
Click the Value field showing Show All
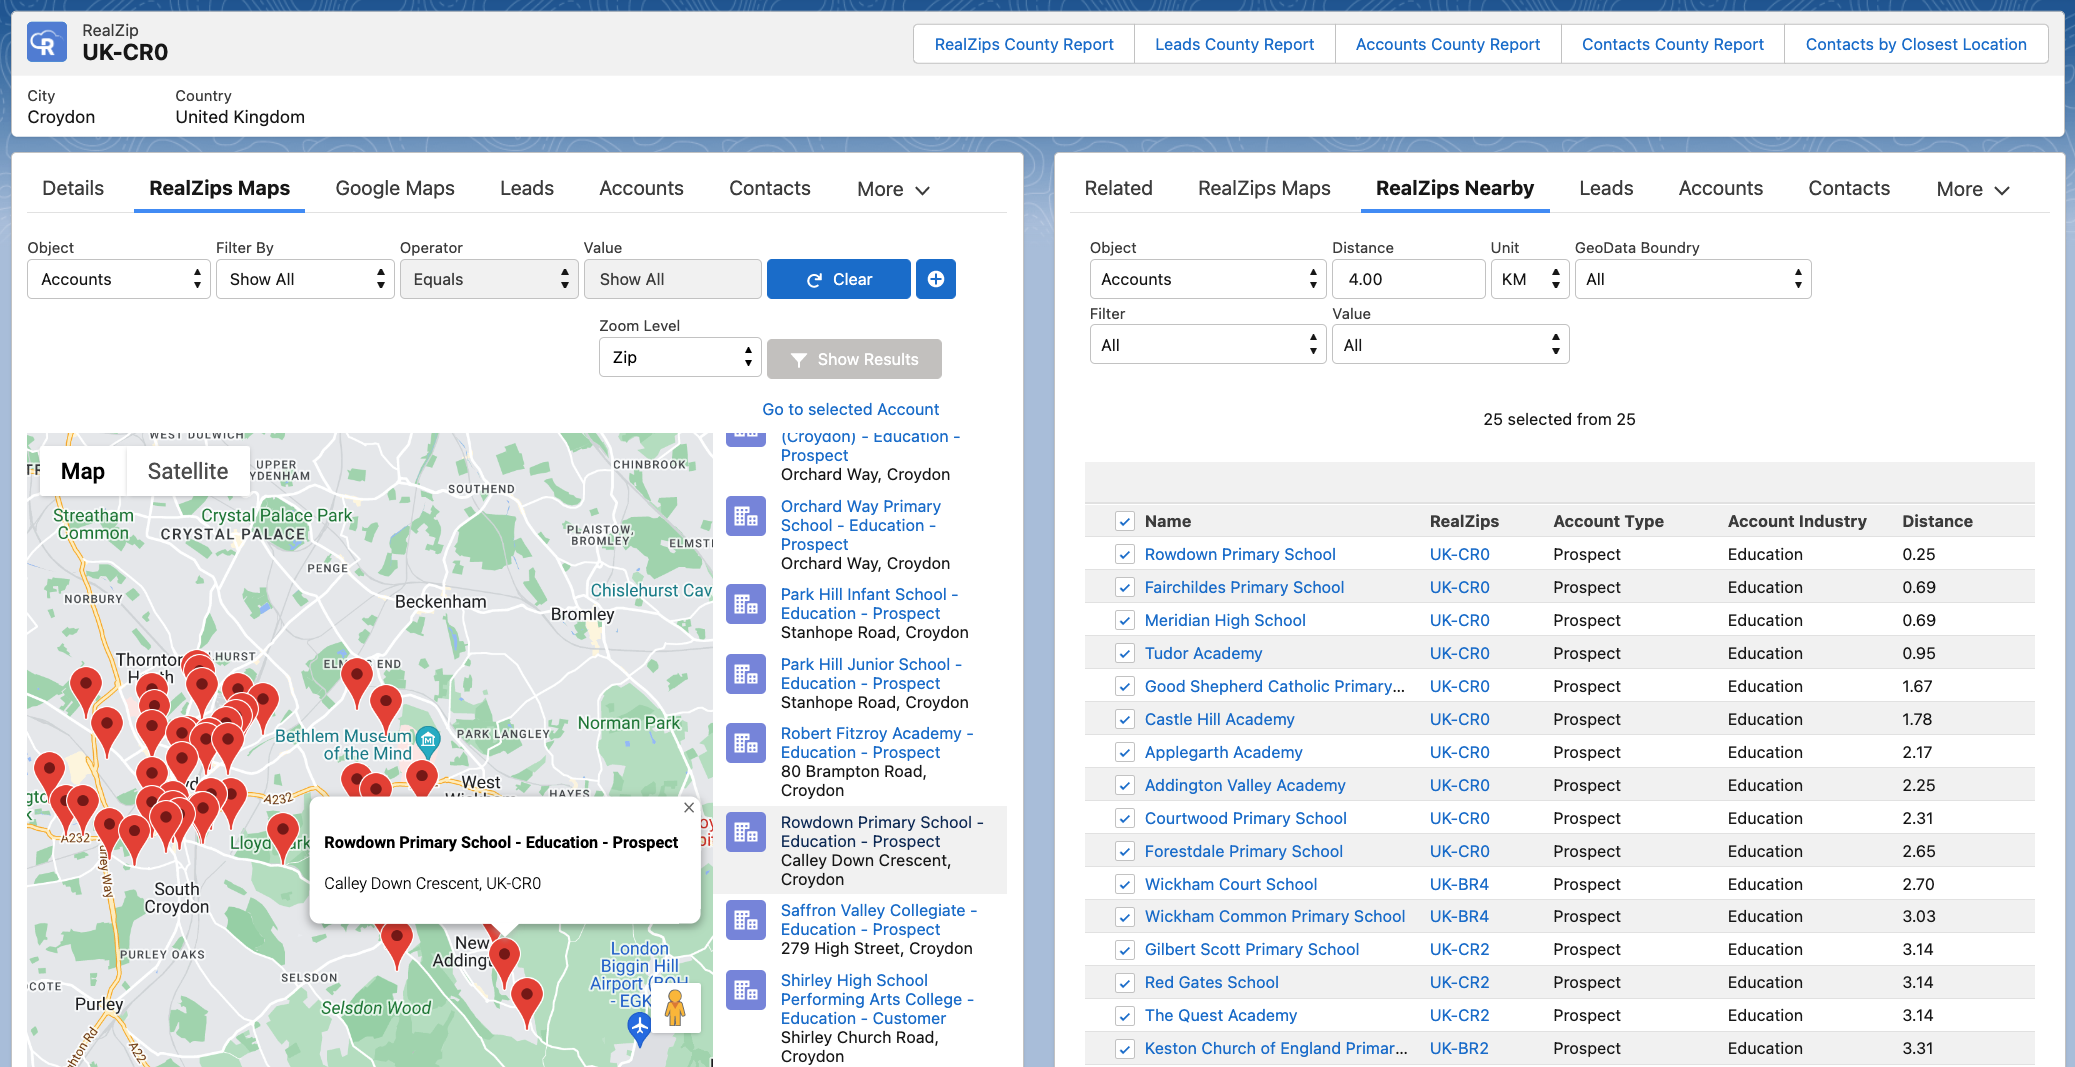click(673, 279)
